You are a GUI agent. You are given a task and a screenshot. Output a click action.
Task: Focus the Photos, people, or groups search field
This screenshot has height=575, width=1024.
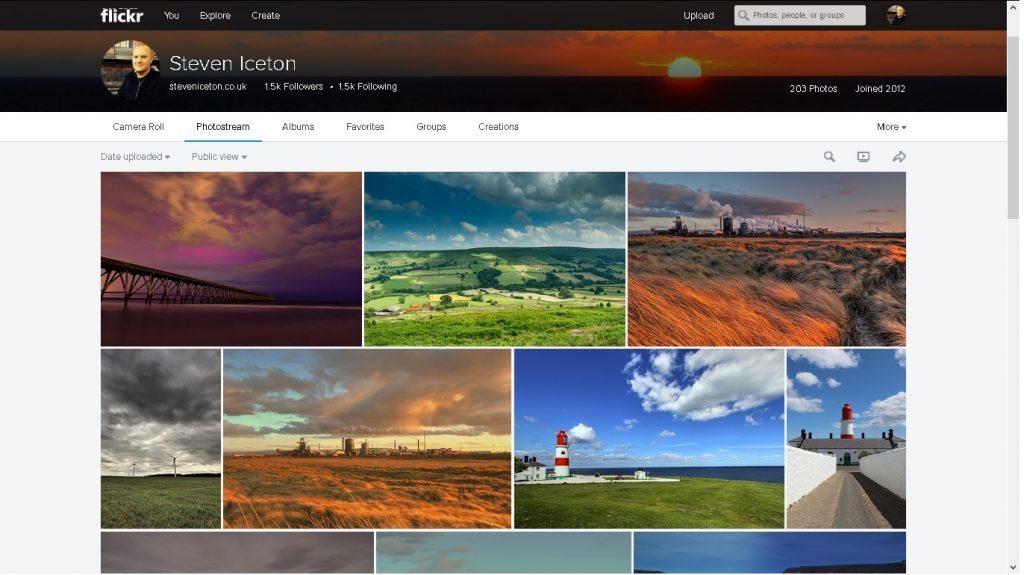799,15
